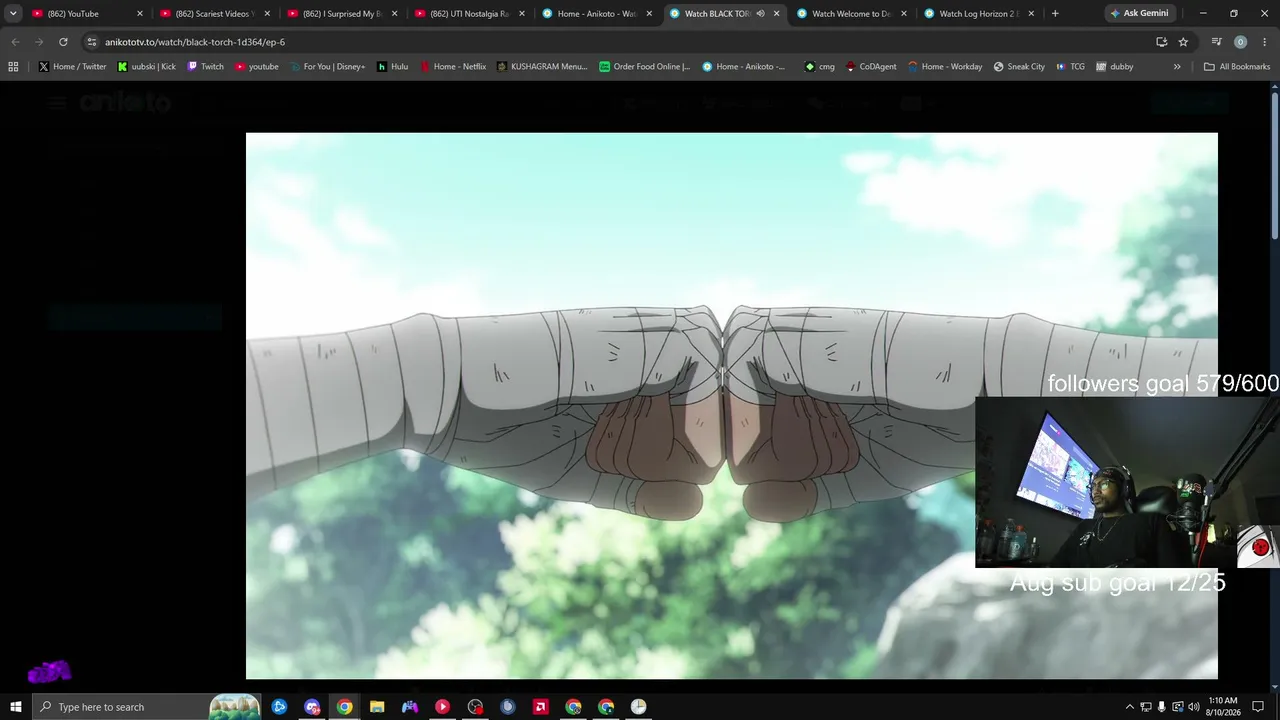The image size is (1280, 720).
Task: Open Twitch bookmark
Action: click(206, 67)
